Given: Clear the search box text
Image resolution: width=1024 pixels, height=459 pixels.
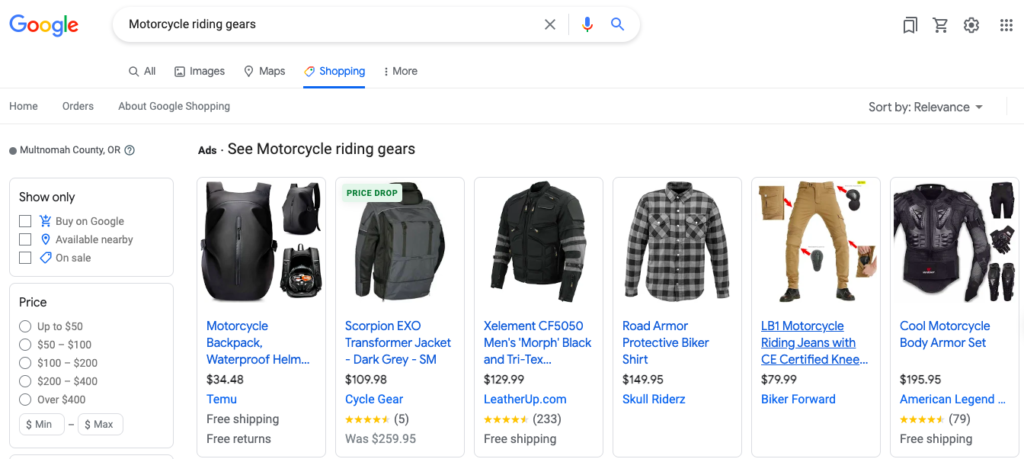Looking at the screenshot, I should click(549, 25).
